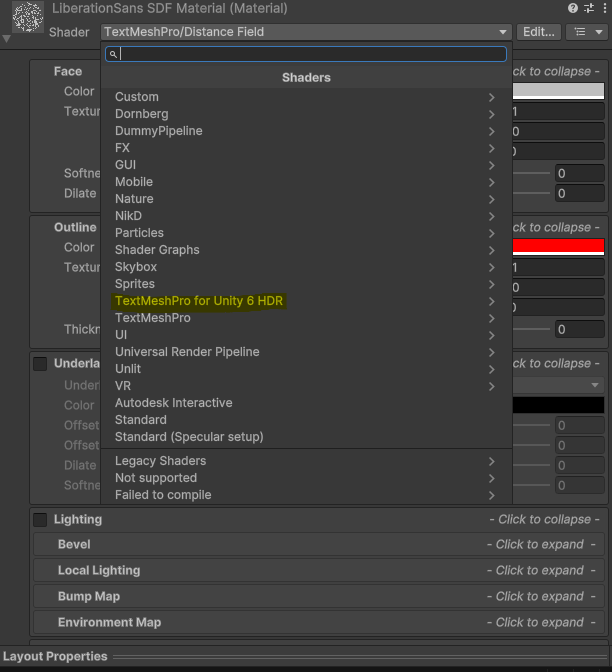The width and height of the screenshot is (612, 672).
Task: Open the Sprites shader submenu
Action: coord(306,284)
